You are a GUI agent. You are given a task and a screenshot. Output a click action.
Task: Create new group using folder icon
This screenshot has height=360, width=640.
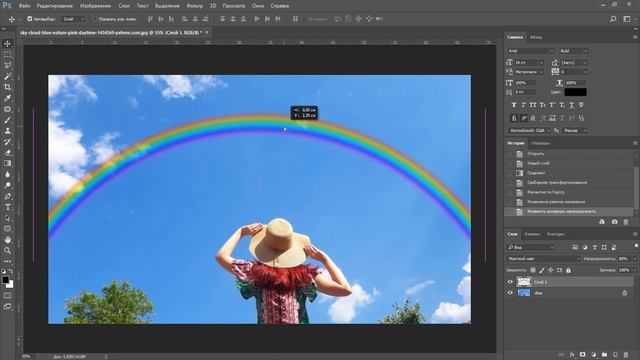[604, 355]
